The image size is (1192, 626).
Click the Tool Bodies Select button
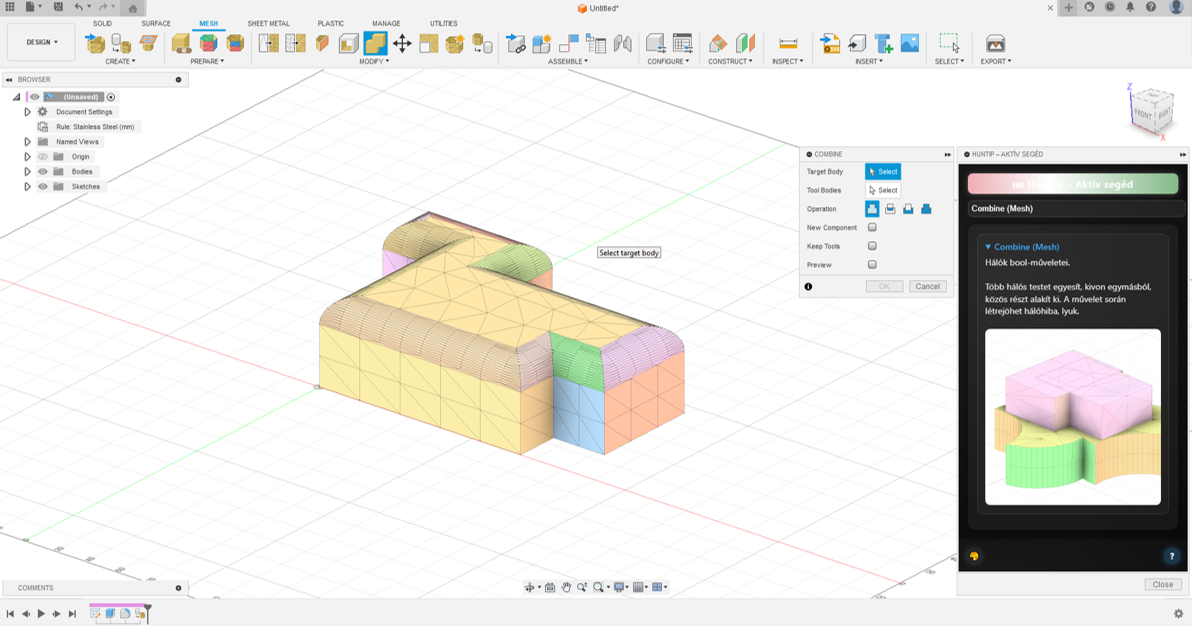883,190
